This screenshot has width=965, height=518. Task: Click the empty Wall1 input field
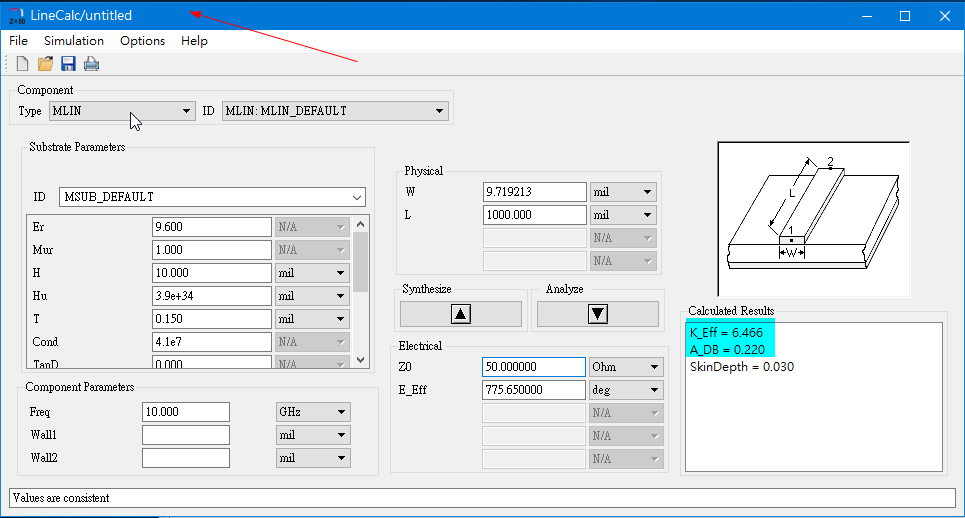186,435
